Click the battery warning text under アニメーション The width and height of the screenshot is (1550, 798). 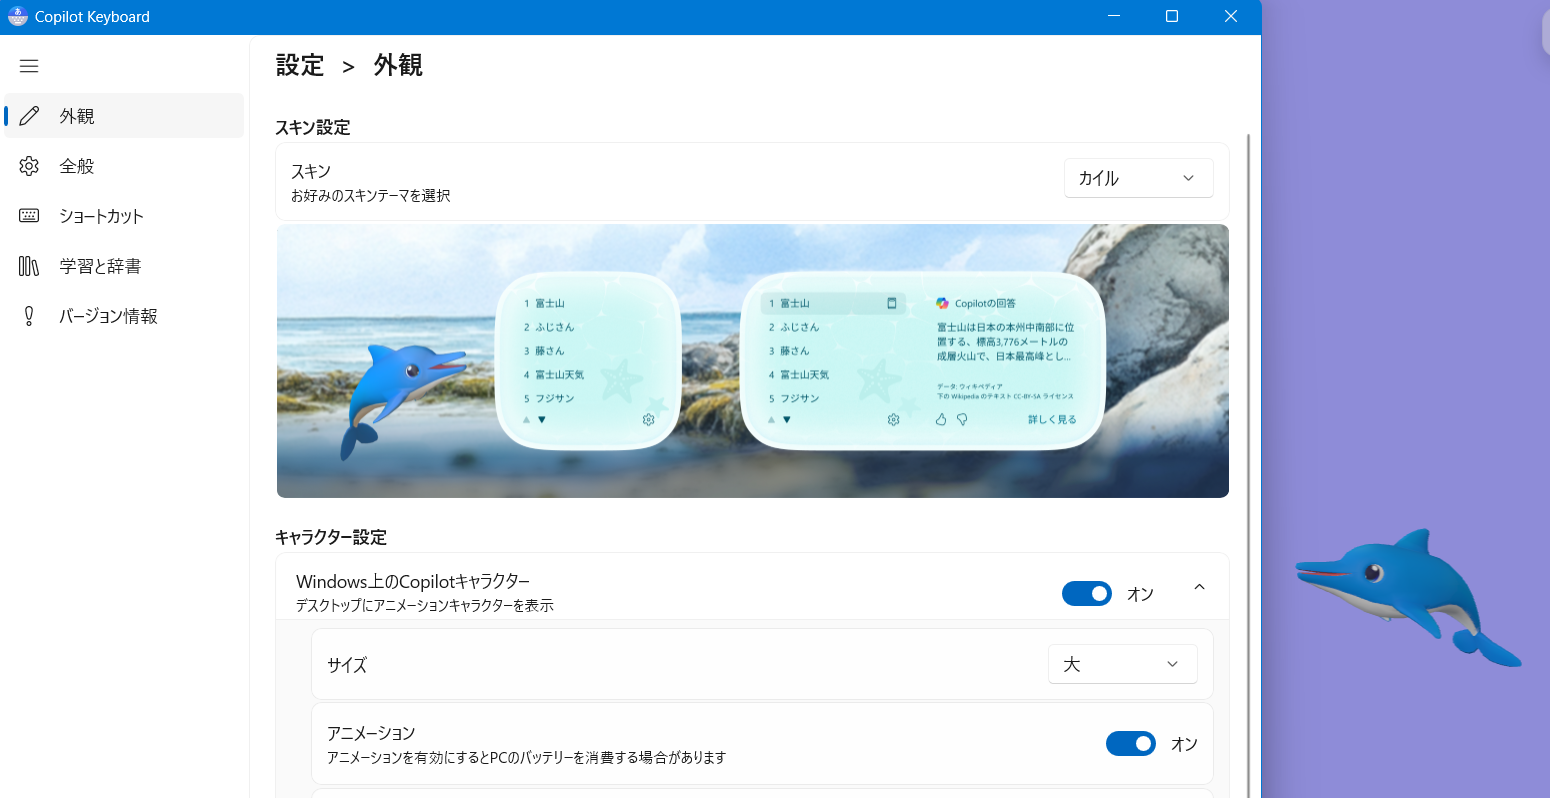(527, 758)
